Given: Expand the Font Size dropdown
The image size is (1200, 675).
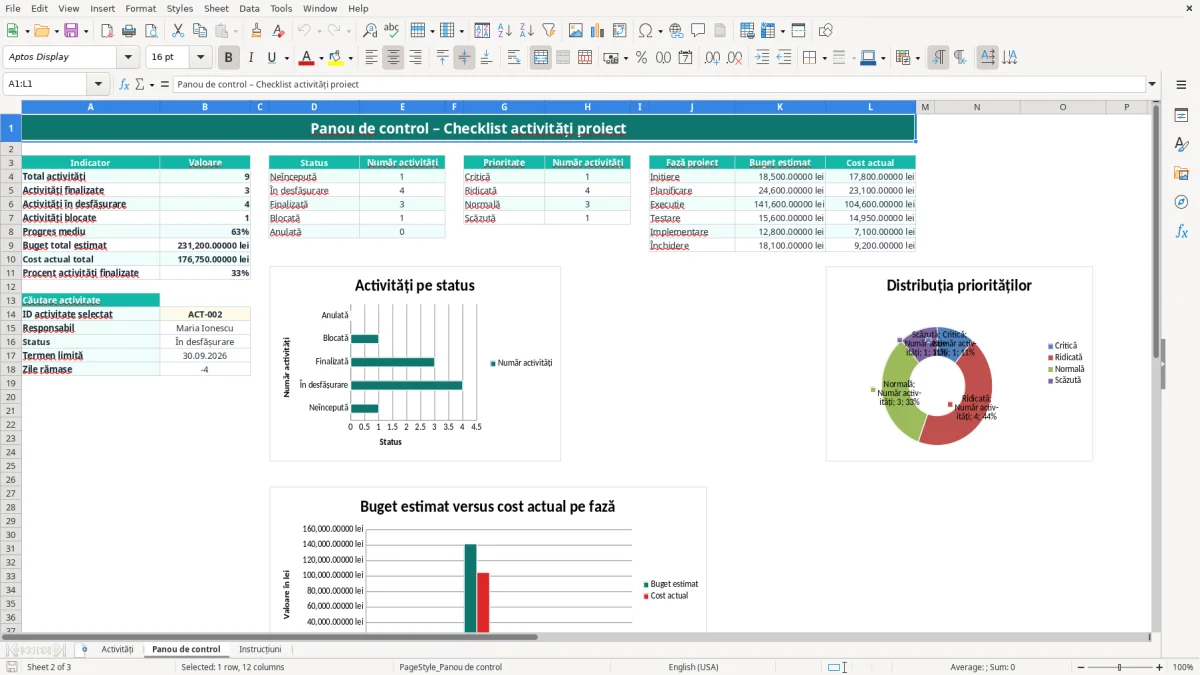Looking at the screenshot, I should 201,58.
